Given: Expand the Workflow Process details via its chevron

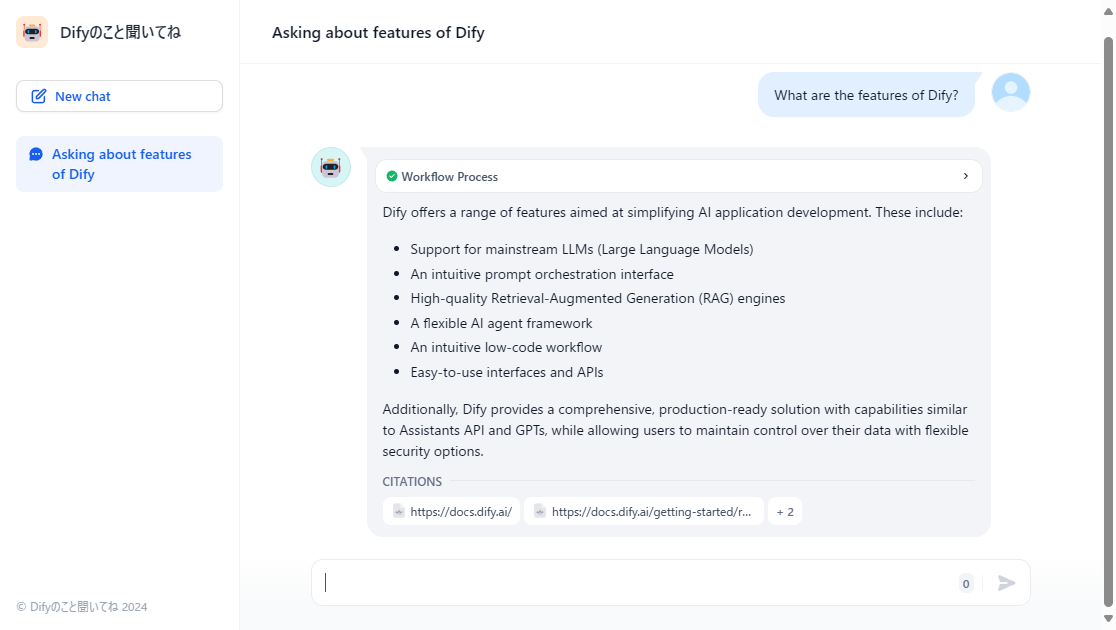Looking at the screenshot, I should (966, 175).
